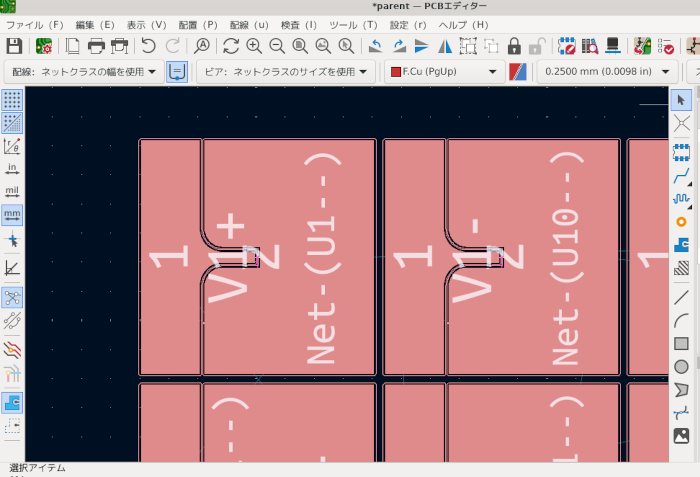Rotate selection counterclockwise
The height and width of the screenshot is (477, 700).
375,46
